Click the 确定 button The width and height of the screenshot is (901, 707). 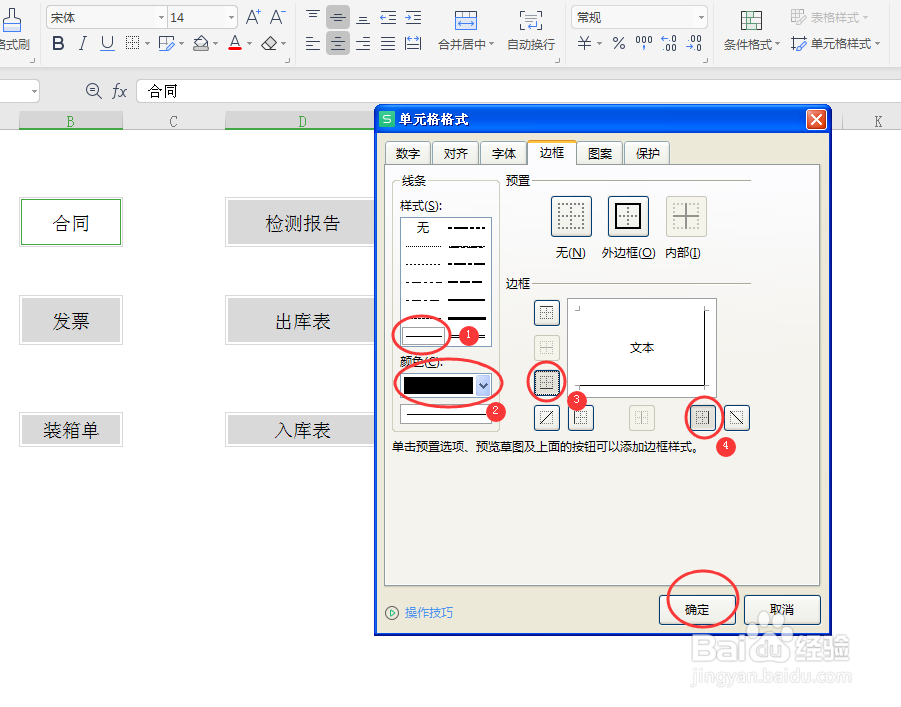pyautogui.click(x=697, y=609)
